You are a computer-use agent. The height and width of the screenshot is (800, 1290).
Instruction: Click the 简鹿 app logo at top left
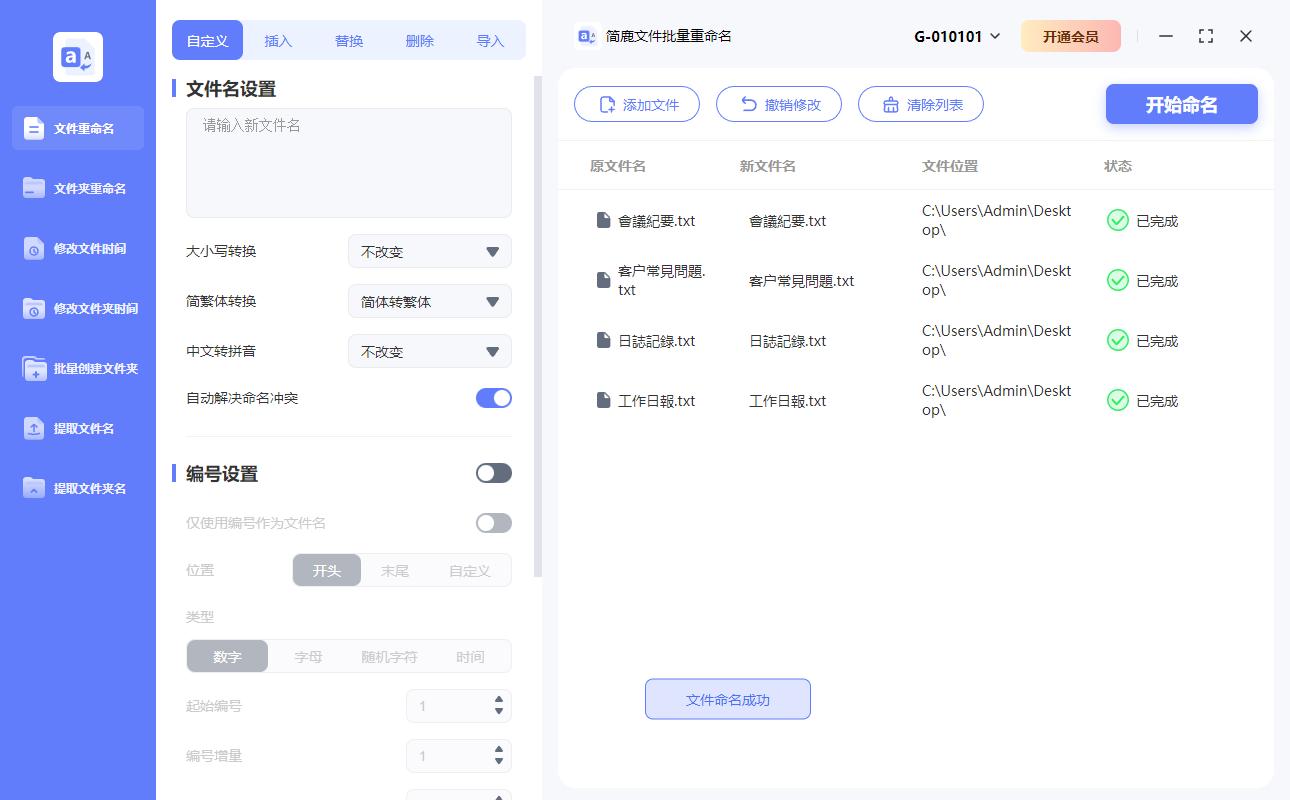[77, 57]
